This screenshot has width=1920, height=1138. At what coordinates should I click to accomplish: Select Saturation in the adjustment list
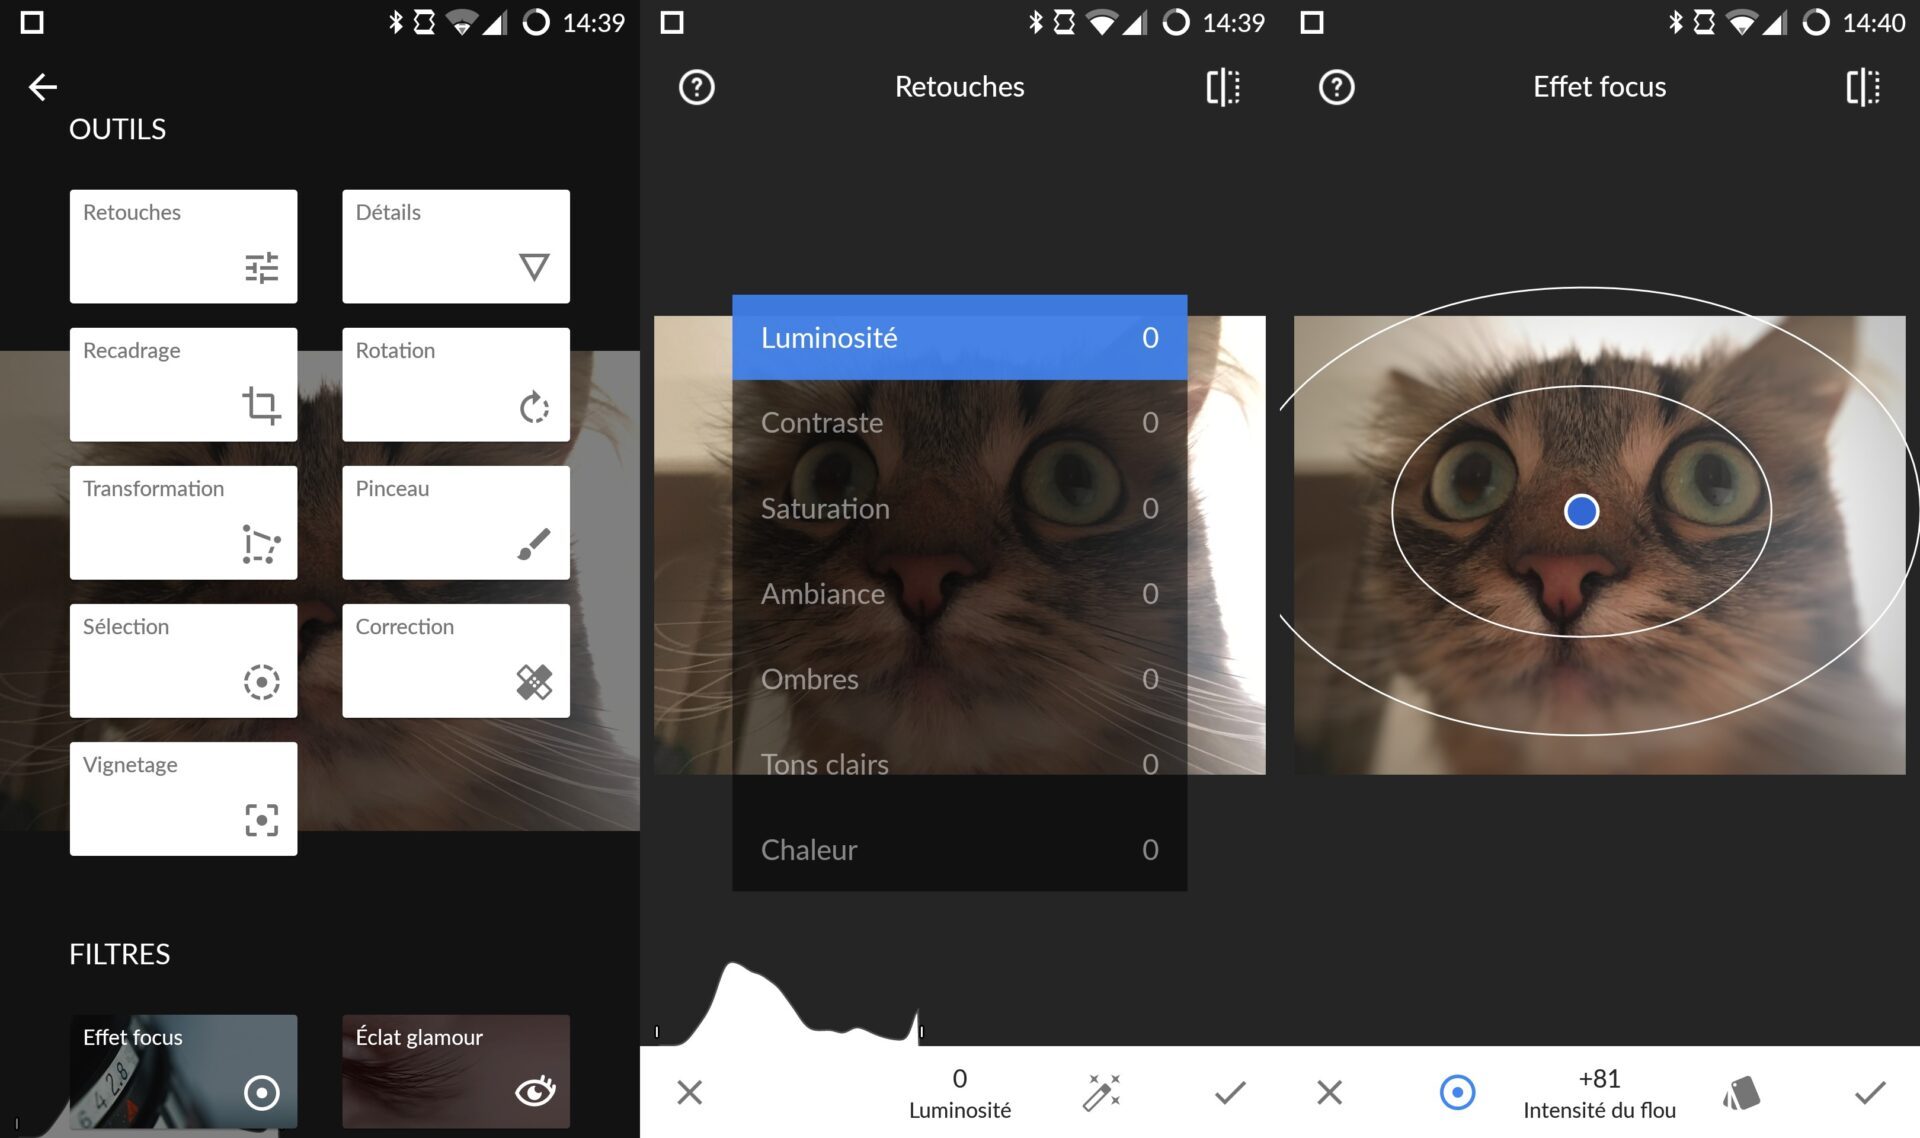[958, 508]
